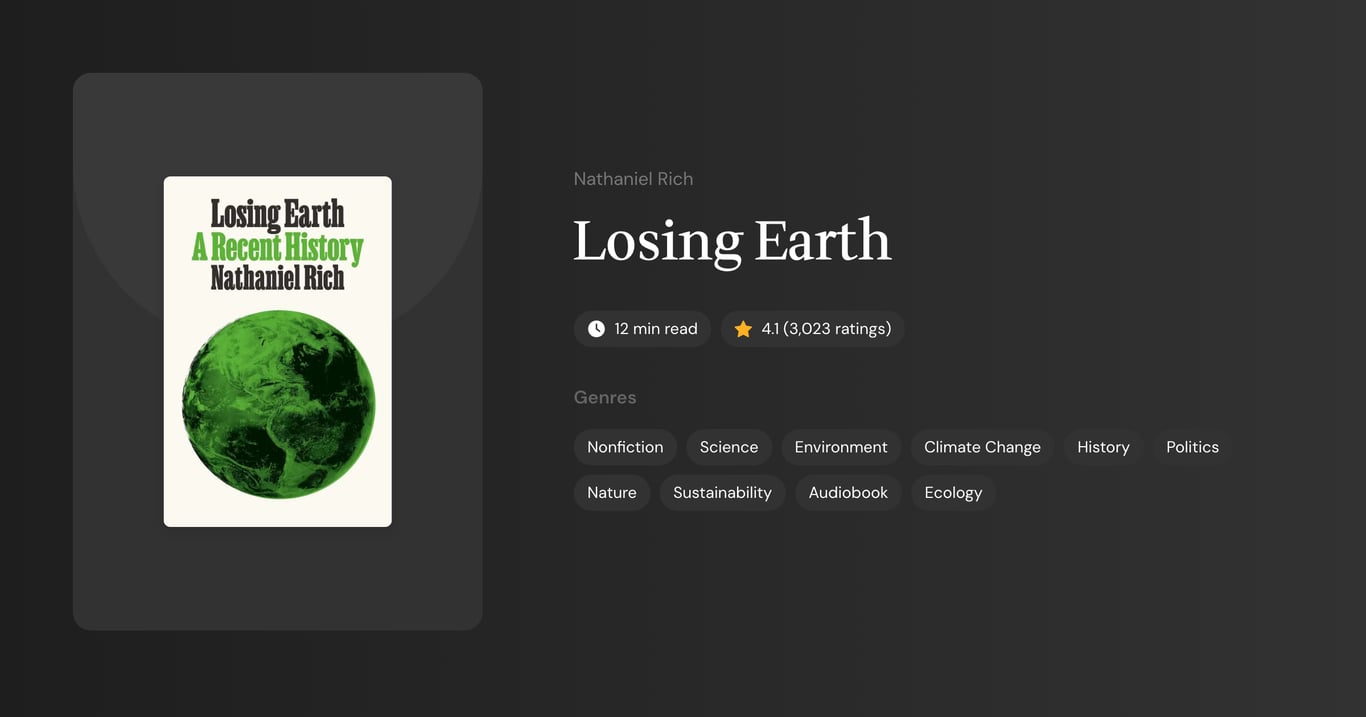Select the Nonfiction genre tag
Screen dimensions: 1366x717
[x=625, y=447]
